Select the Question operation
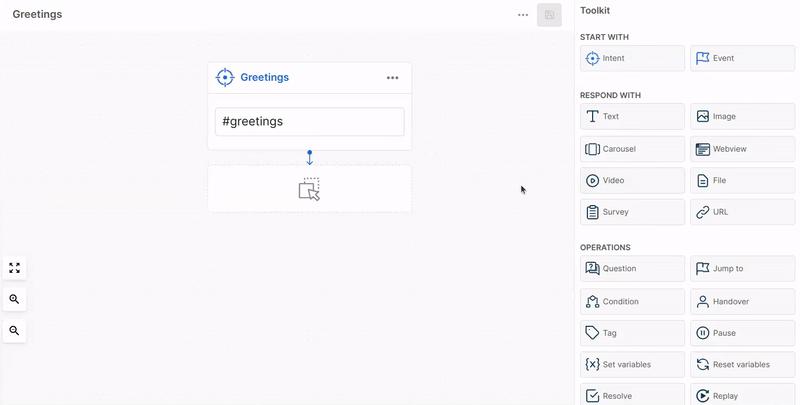This screenshot has height=405, width=800. click(632, 268)
